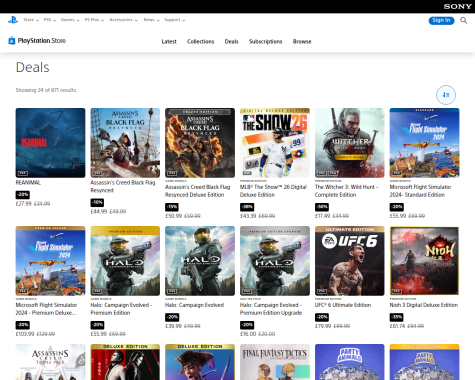475x380 pixels.
Task: Click 'The Witcher 3: Wild Hunt – Complete Edition' title
Action: (x=347, y=191)
